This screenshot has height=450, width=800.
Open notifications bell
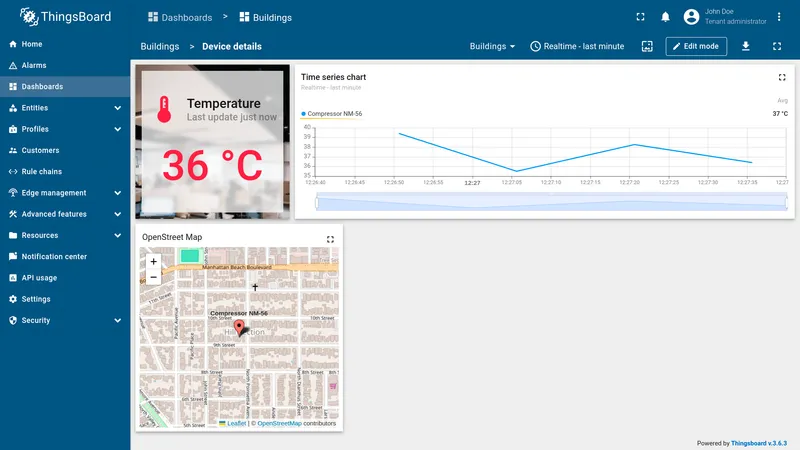pos(665,17)
